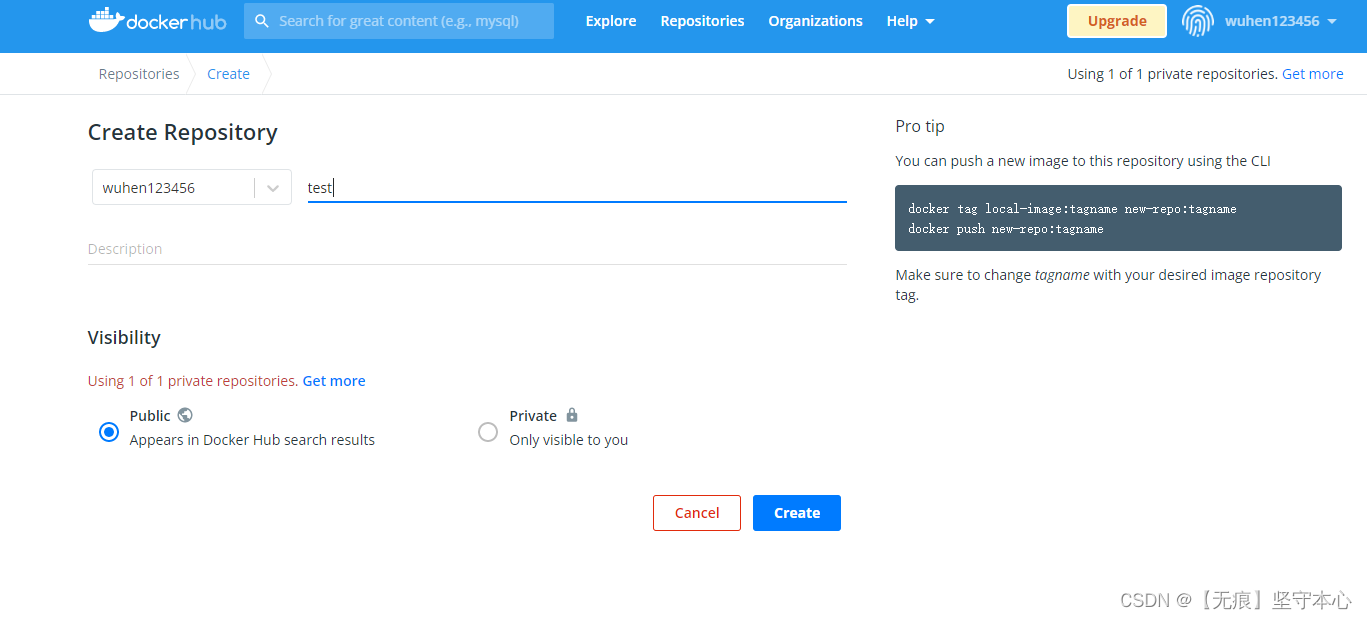Focus the Docker Hub search field

[x=399, y=21]
